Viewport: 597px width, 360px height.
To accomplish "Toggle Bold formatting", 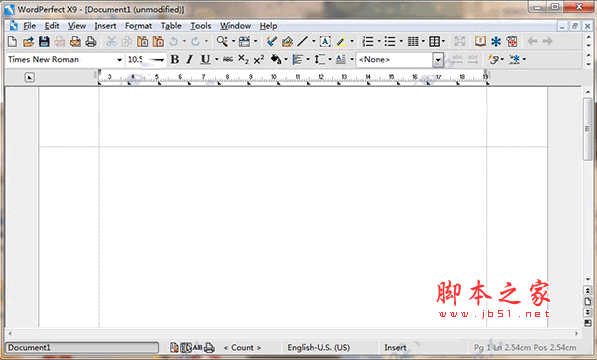I will (x=175, y=59).
